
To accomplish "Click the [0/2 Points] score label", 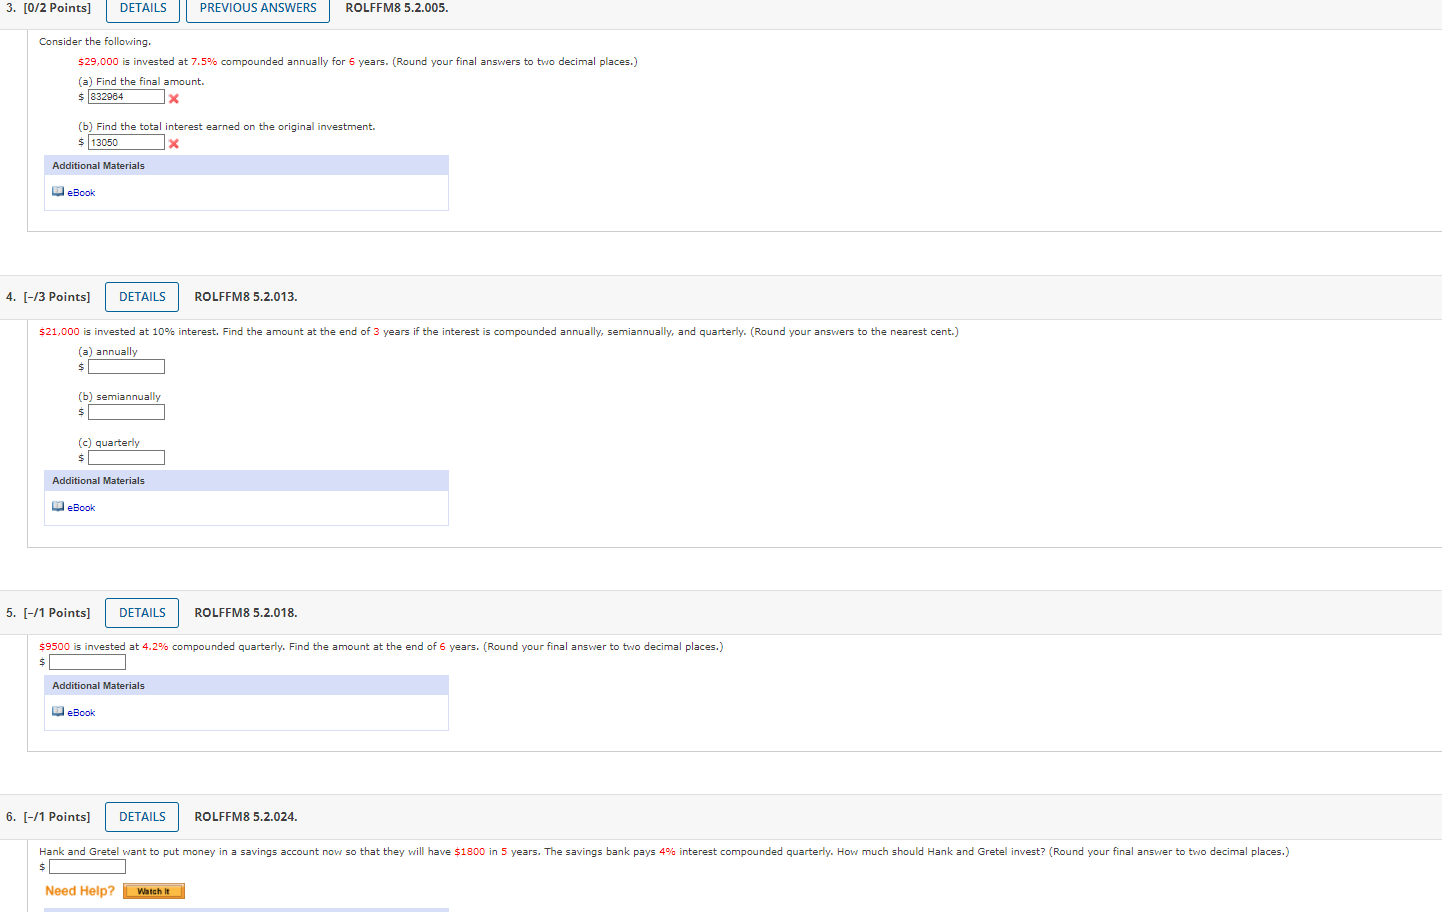I will tap(57, 8).
